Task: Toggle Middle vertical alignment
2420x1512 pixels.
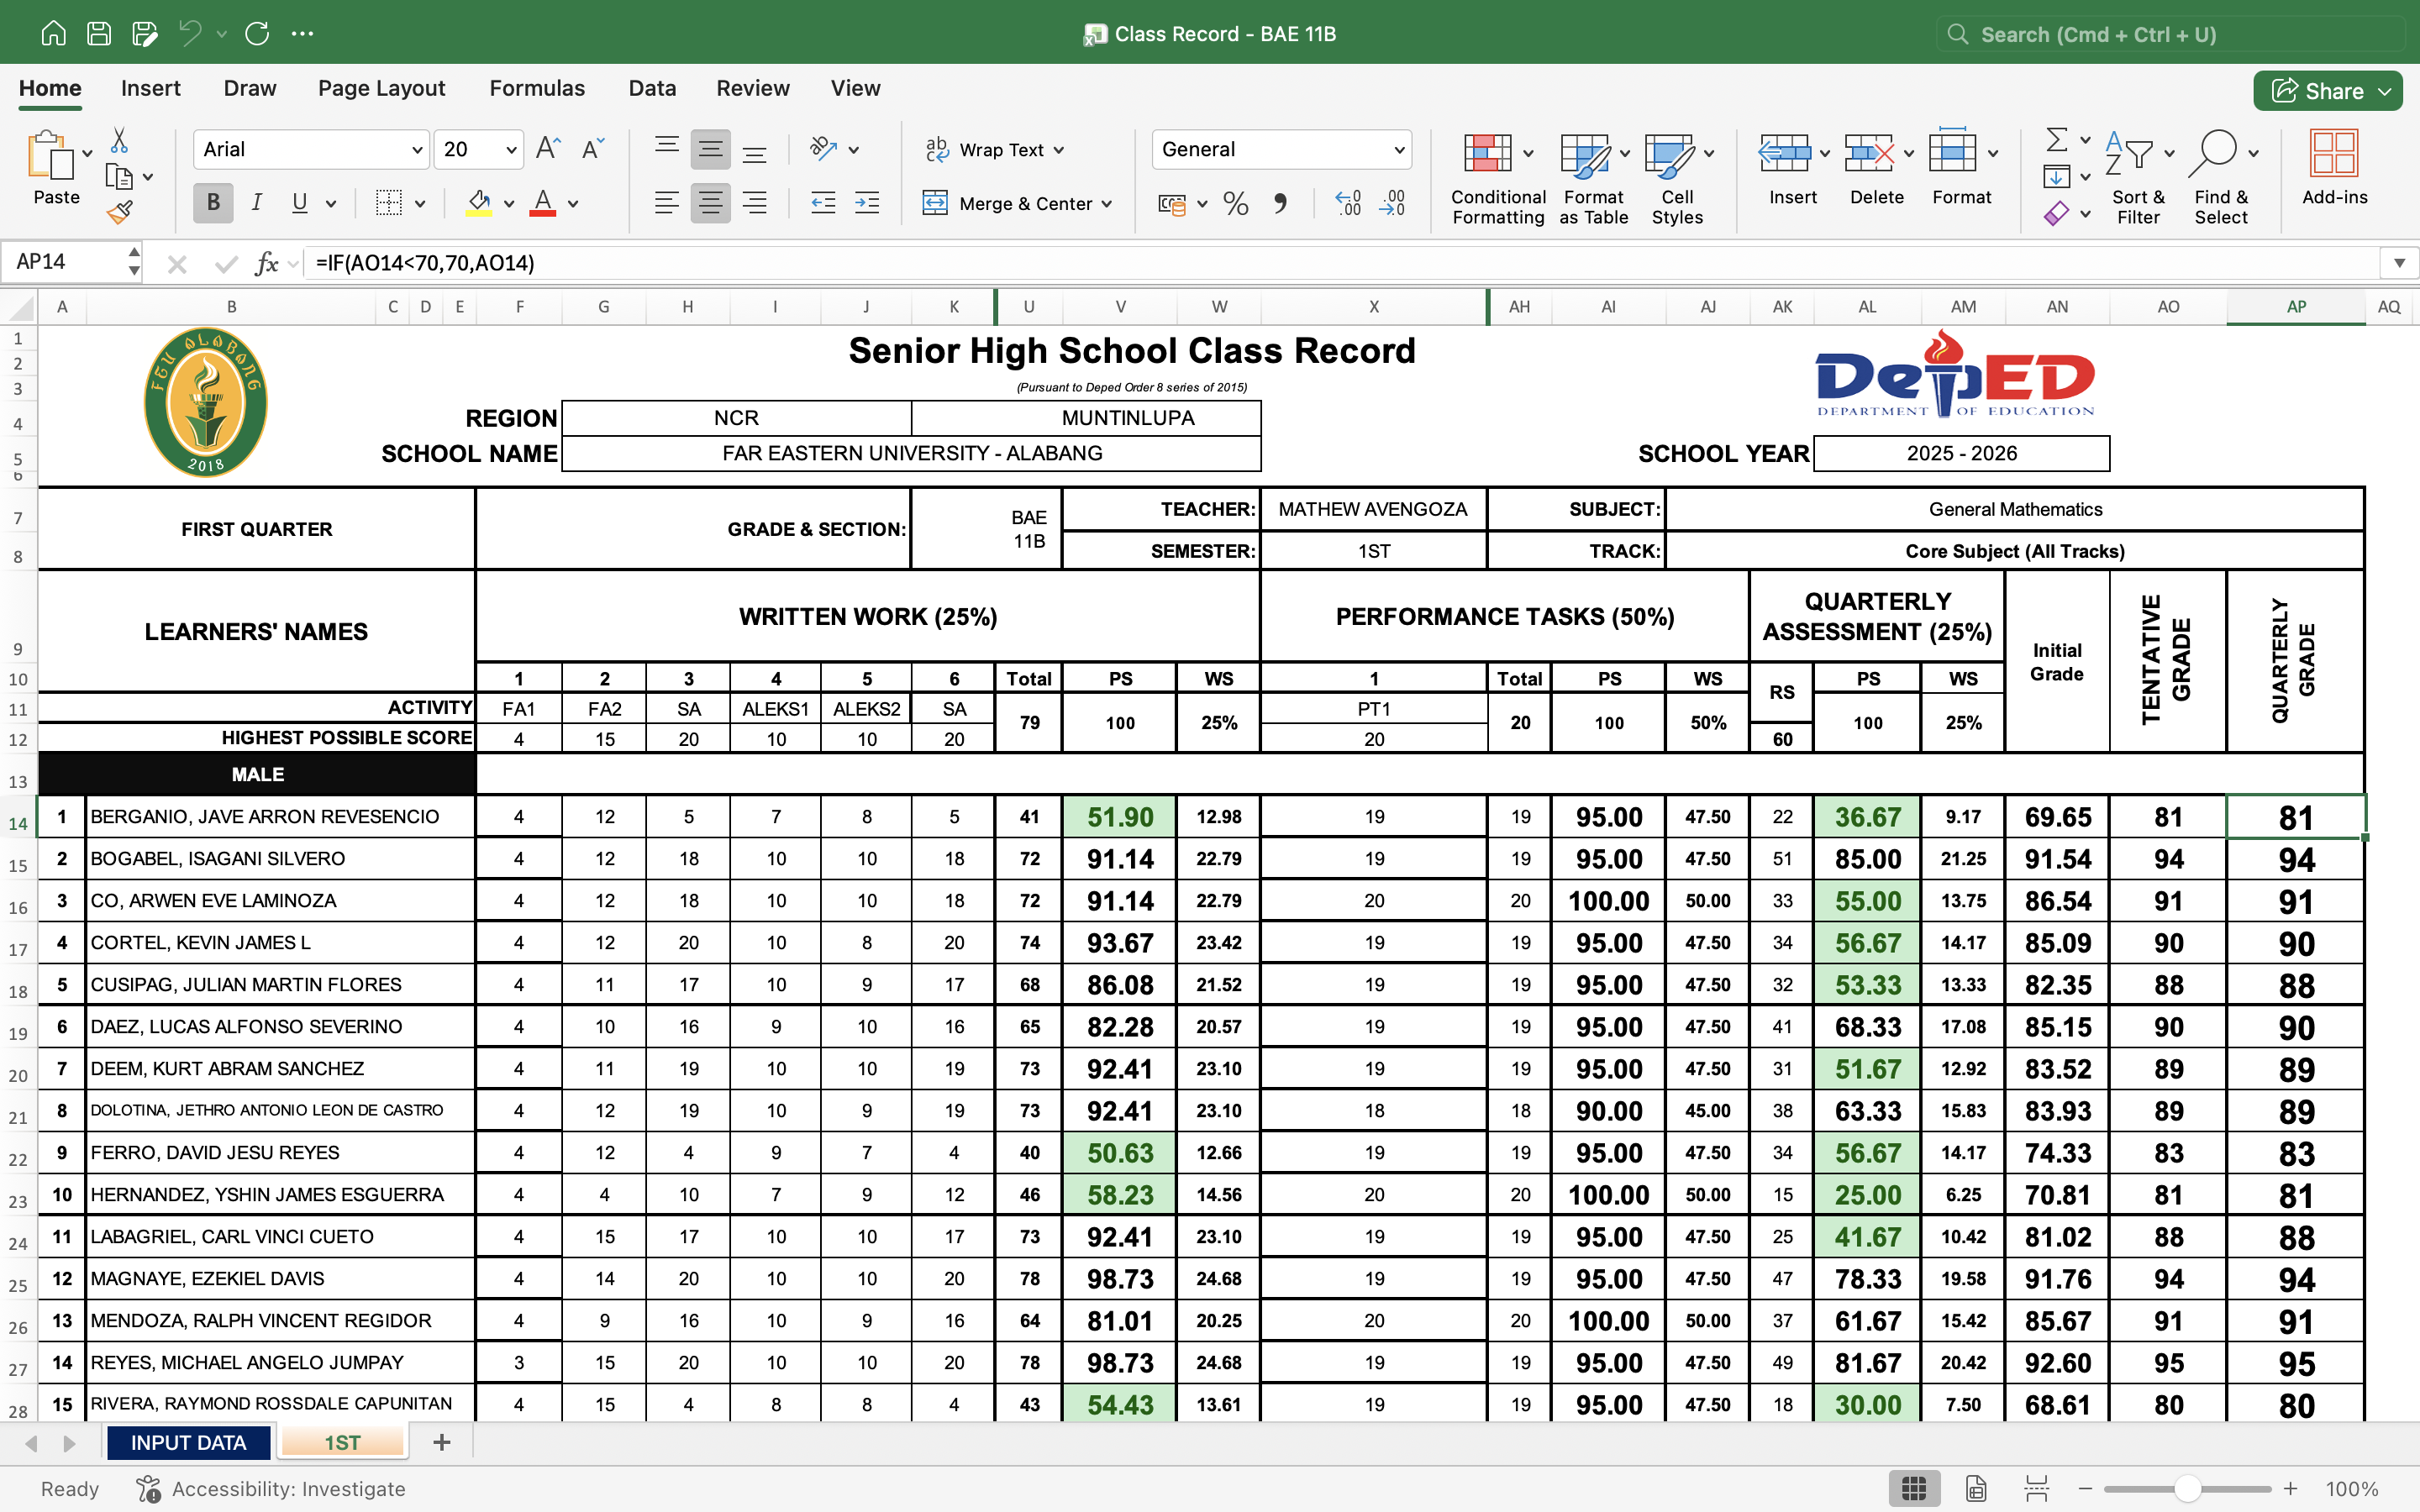Action: coord(710,150)
